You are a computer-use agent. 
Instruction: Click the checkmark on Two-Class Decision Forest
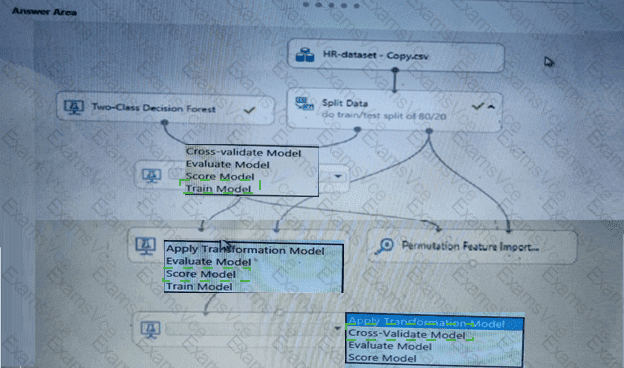tap(250, 110)
